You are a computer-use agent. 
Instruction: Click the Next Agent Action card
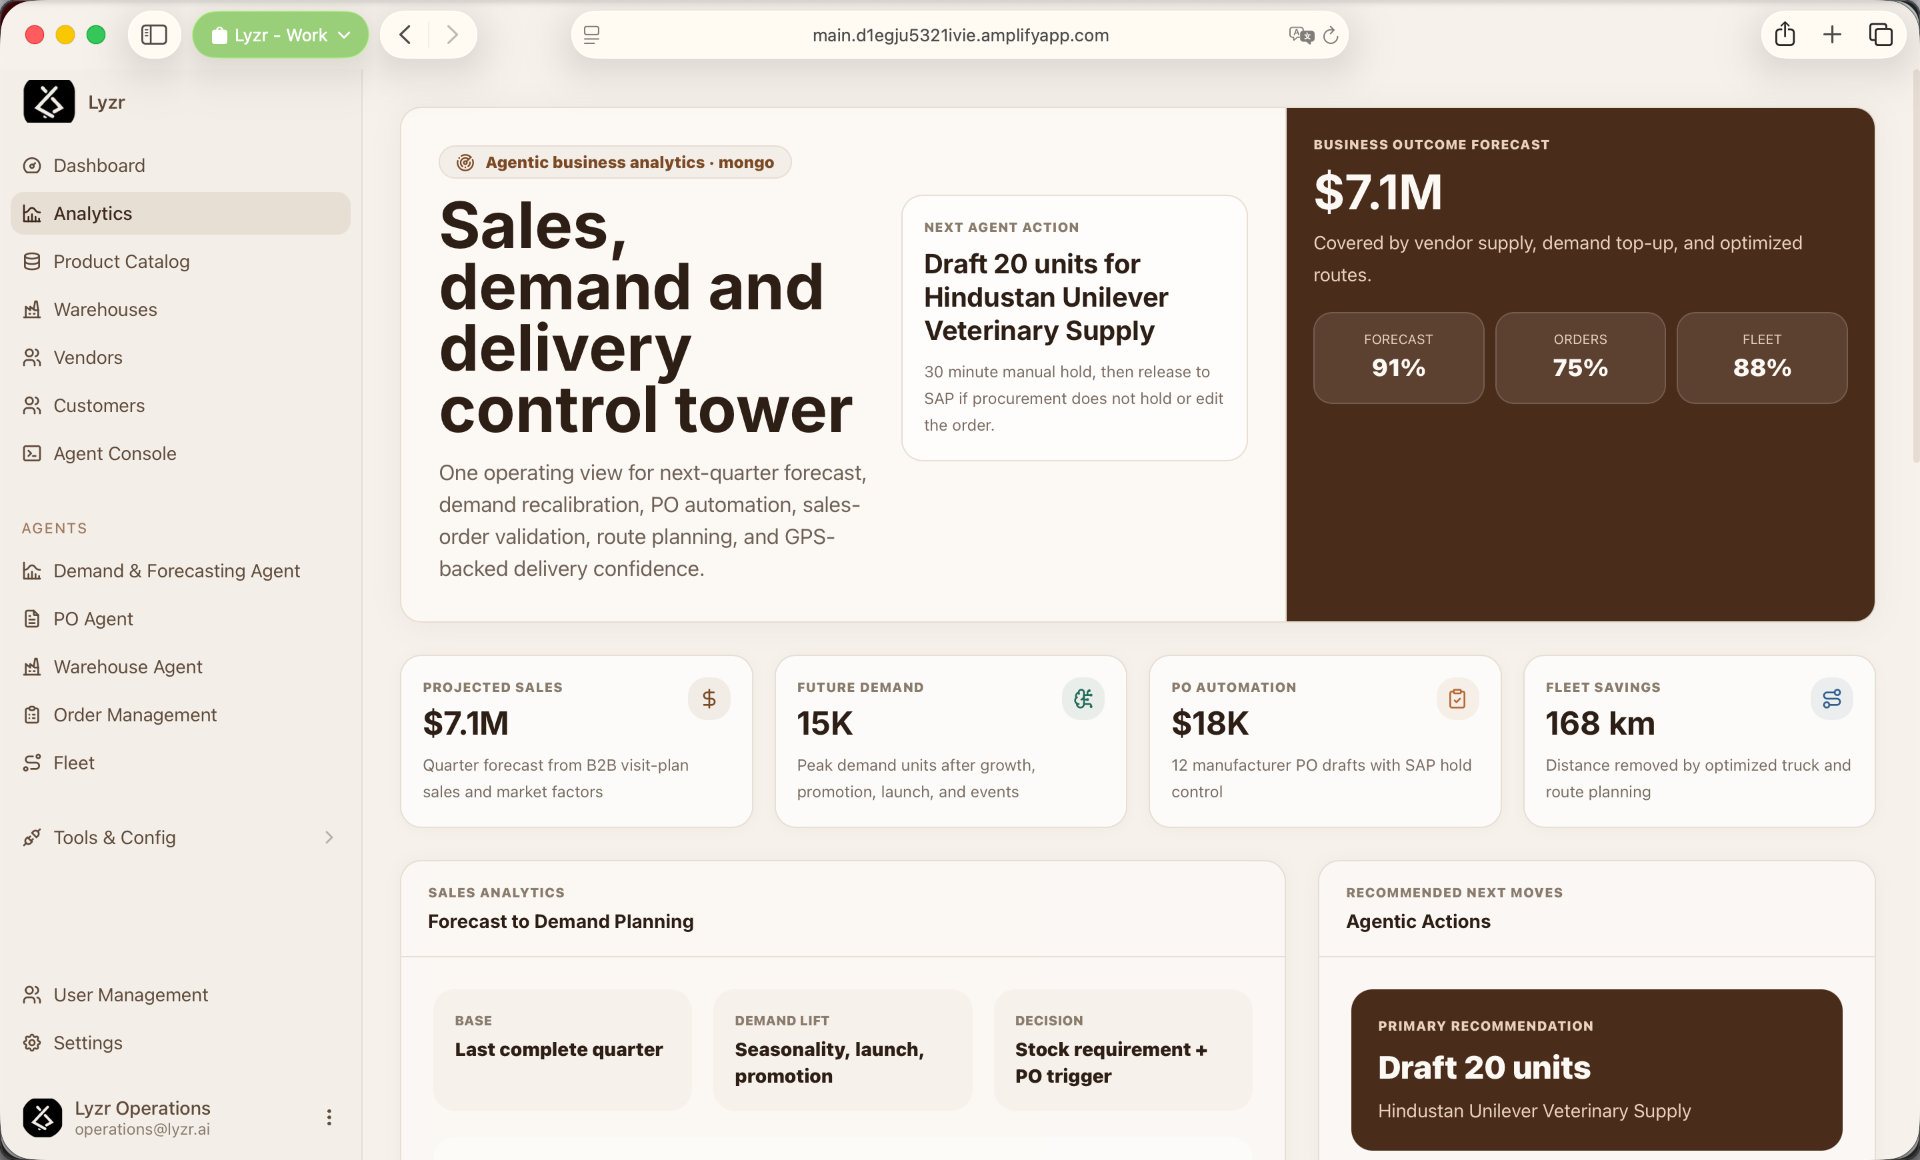pyautogui.click(x=1074, y=328)
